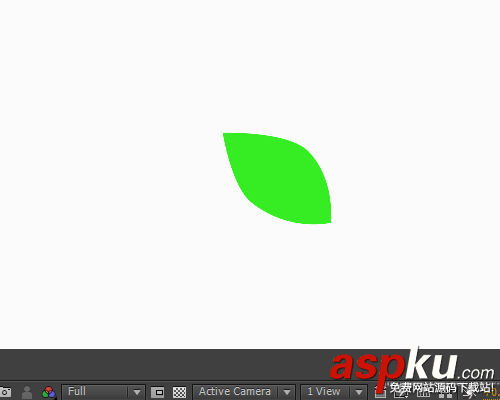500x400 pixels.
Task: Open the RGB channel display icon
Action: (48, 392)
